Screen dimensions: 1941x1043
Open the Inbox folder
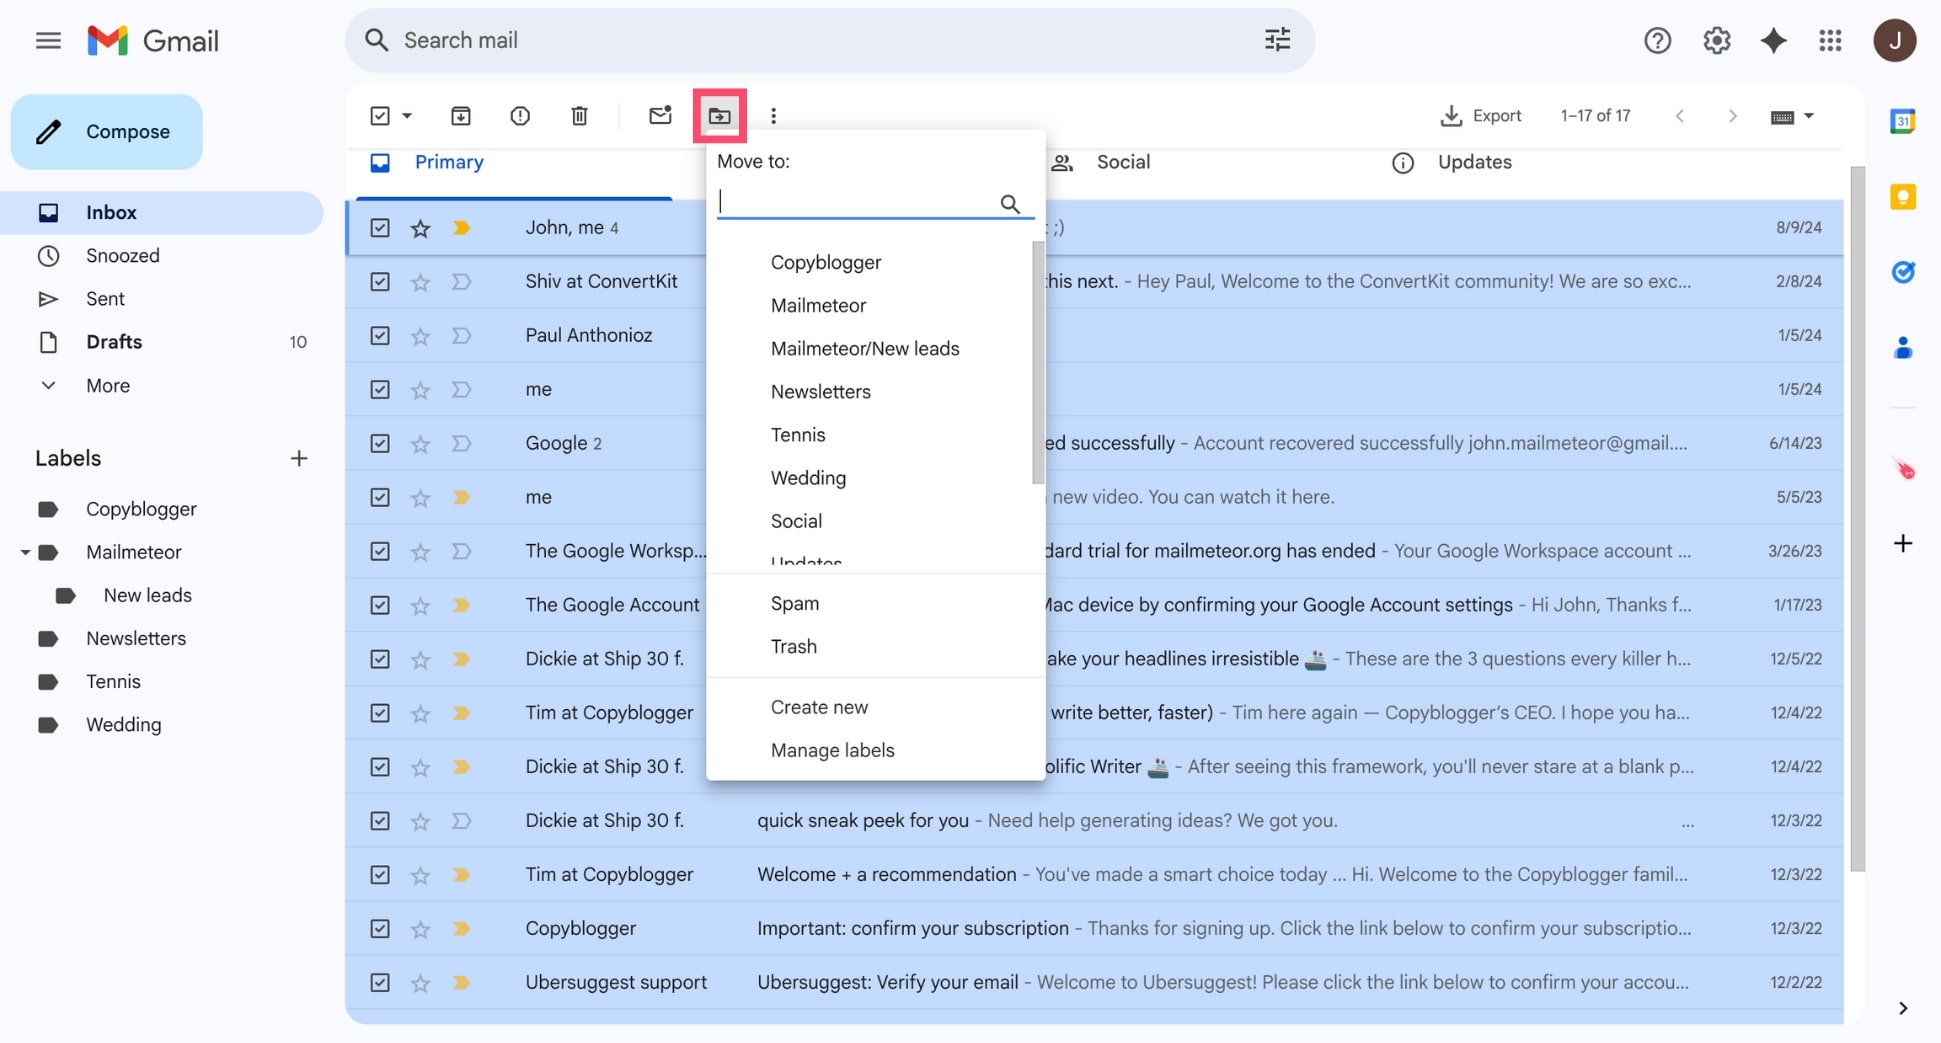pyautogui.click(x=161, y=212)
